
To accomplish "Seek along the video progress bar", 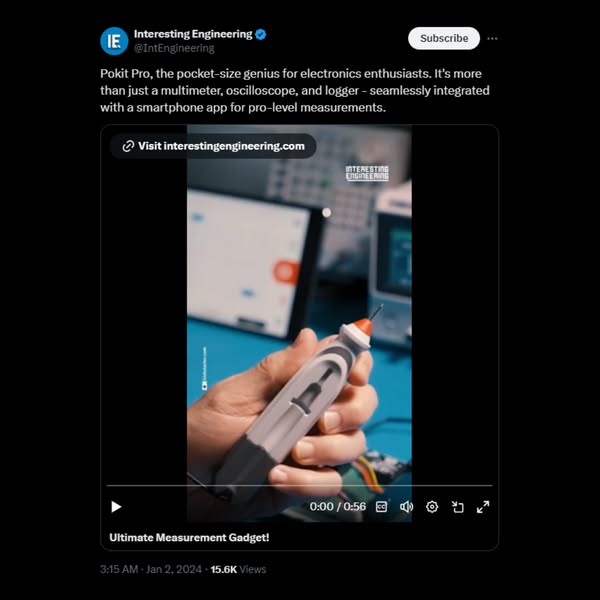I will tap(299, 485).
